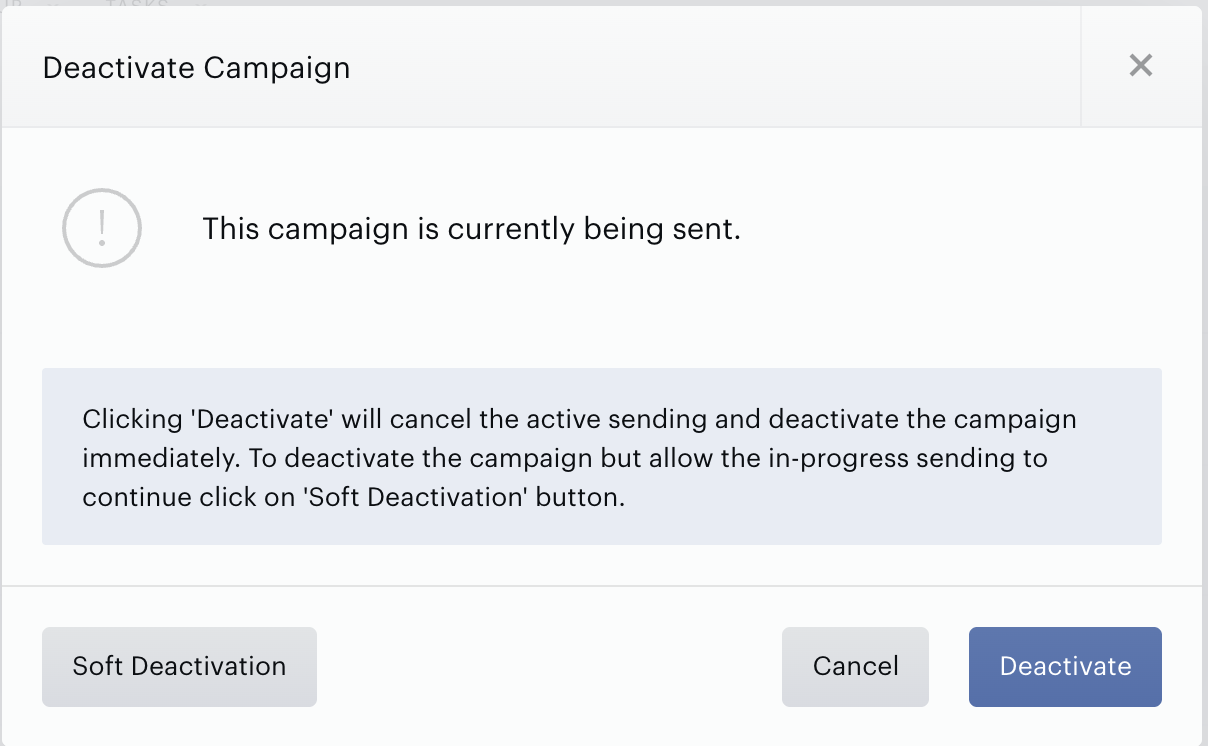1208x746 pixels.
Task: Cancel the campaign deactivation
Action: tap(855, 667)
